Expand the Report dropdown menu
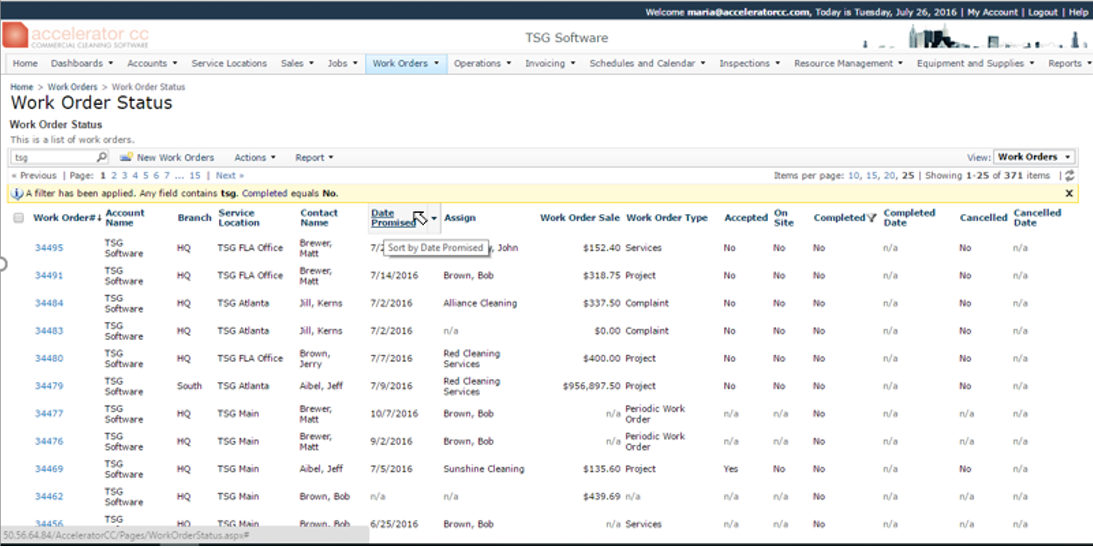The height and width of the screenshot is (548, 1093). (314, 158)
